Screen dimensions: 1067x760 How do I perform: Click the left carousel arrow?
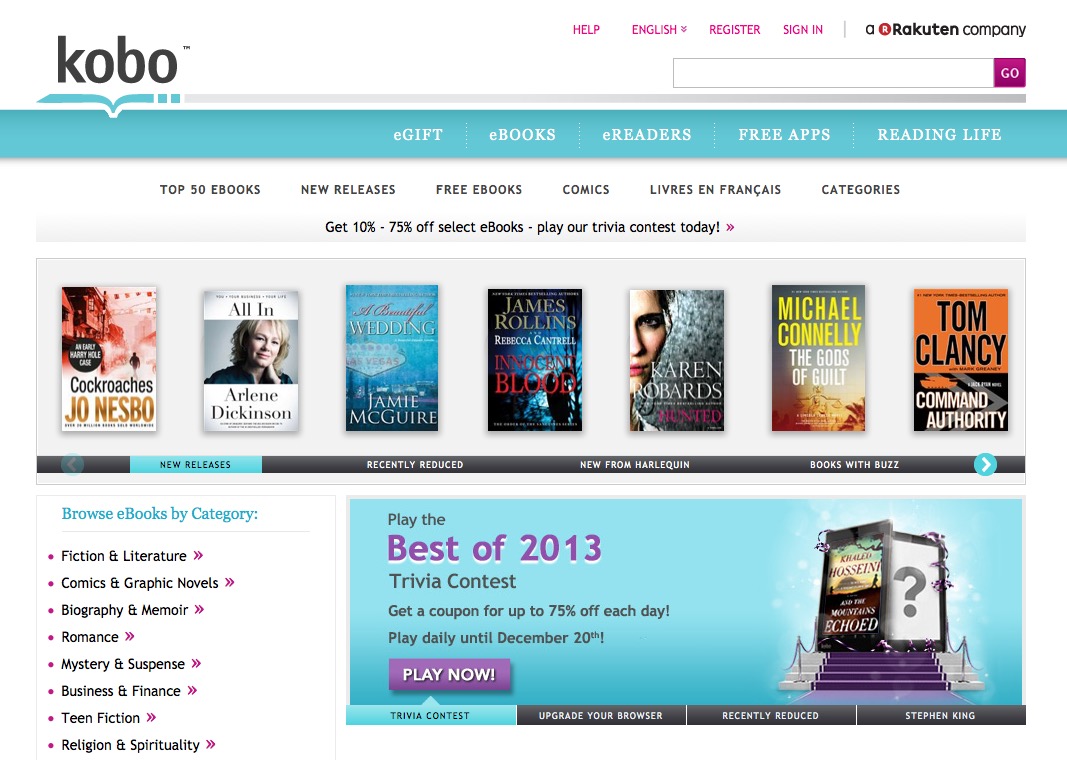(x=71, y=464)
